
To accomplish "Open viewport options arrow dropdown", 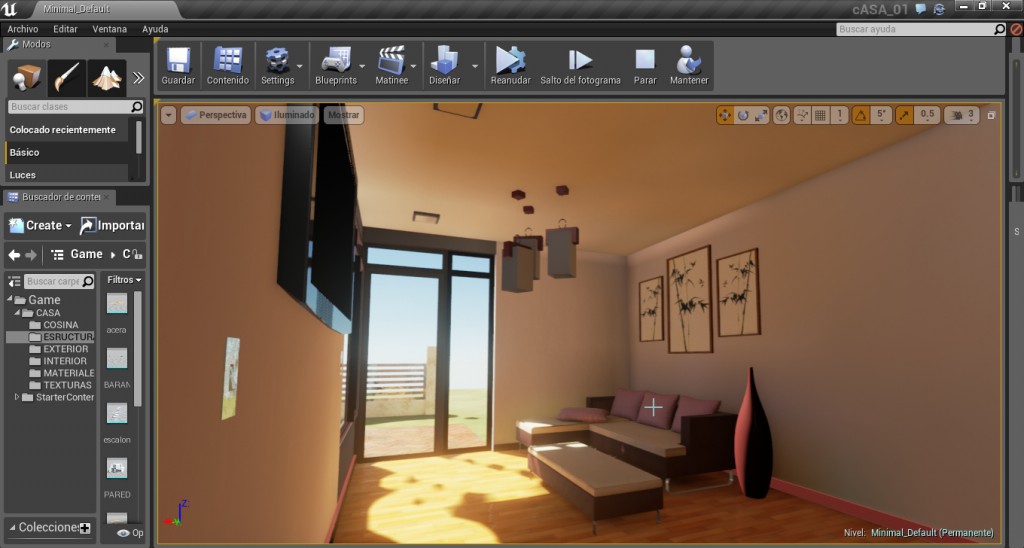I will [x=168, y=115].
